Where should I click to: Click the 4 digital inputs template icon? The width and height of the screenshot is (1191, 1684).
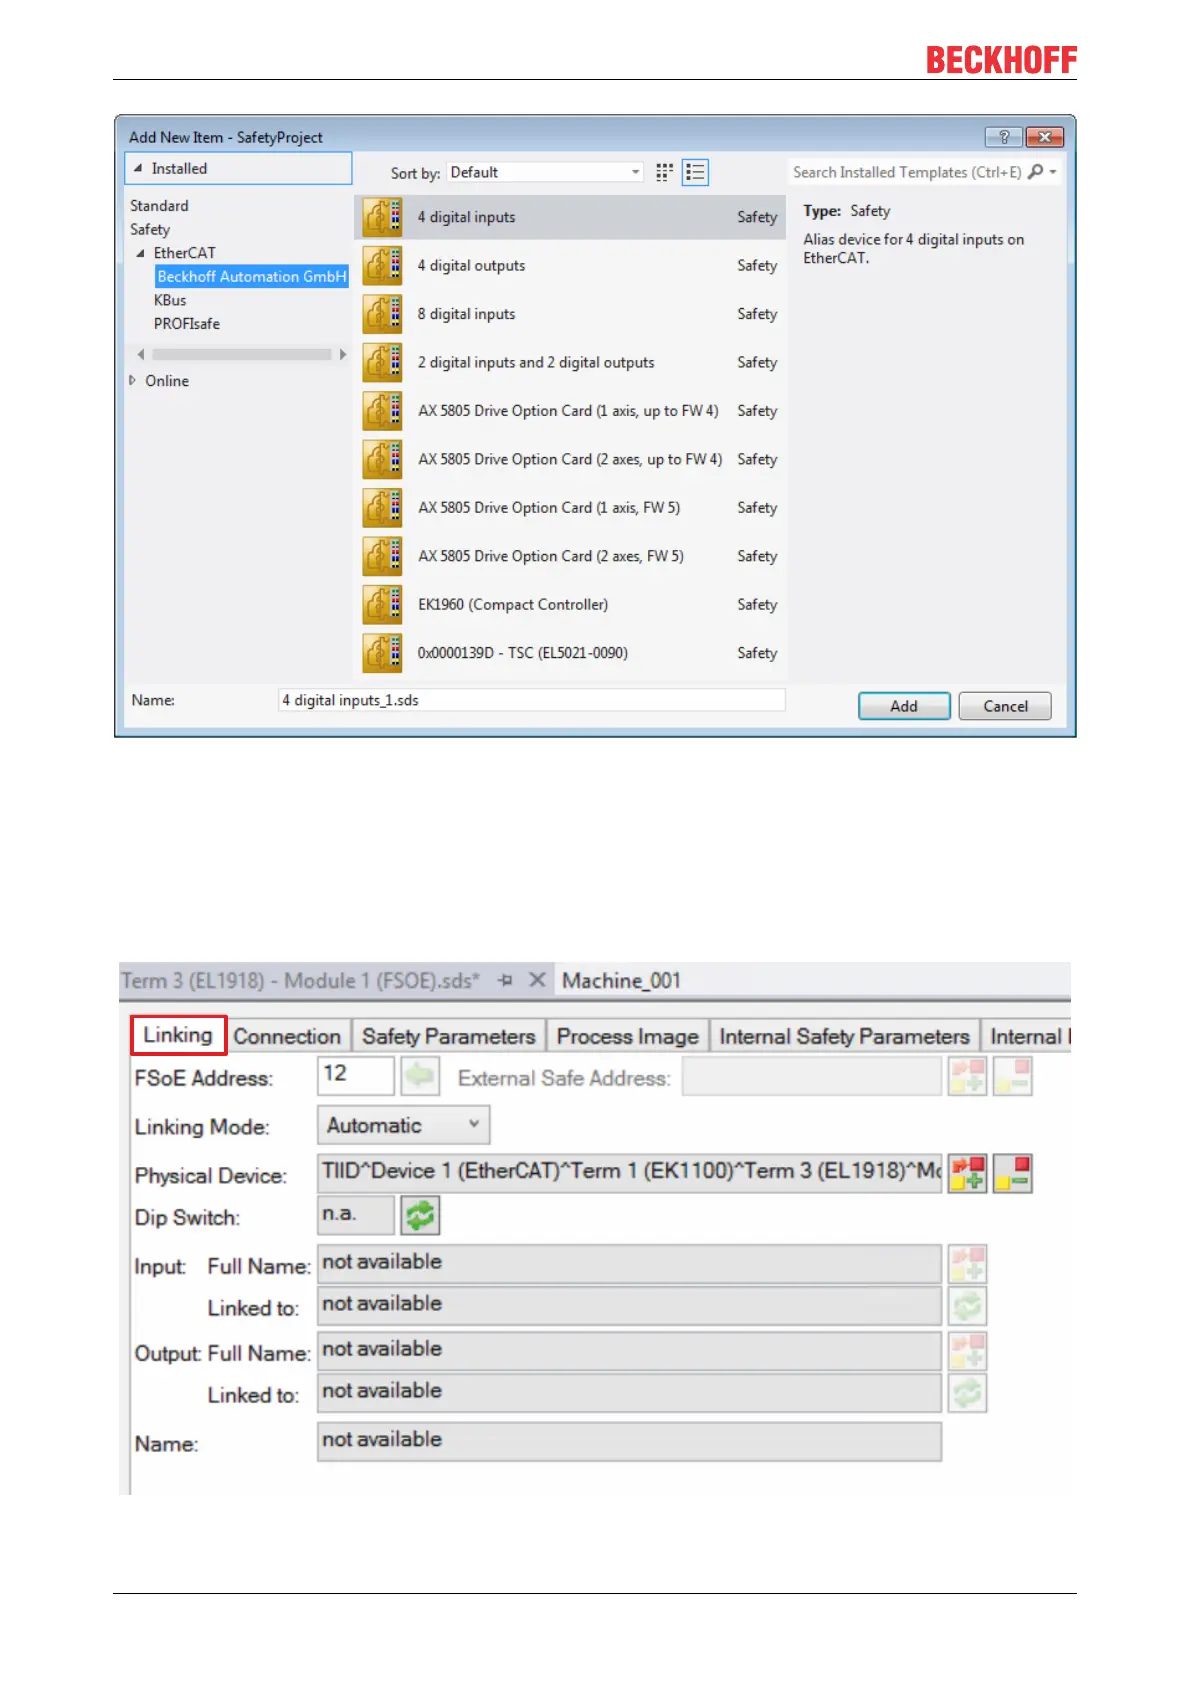382,217
